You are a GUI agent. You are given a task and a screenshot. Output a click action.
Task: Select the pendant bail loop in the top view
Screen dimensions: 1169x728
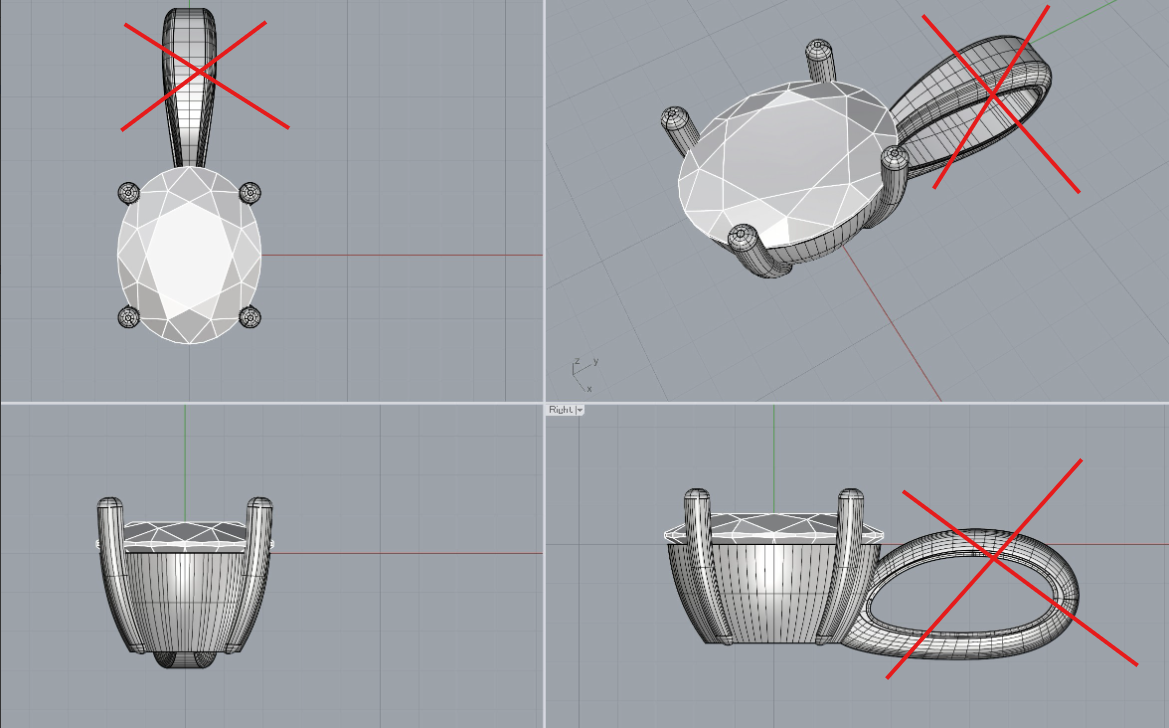pos(189,87)
